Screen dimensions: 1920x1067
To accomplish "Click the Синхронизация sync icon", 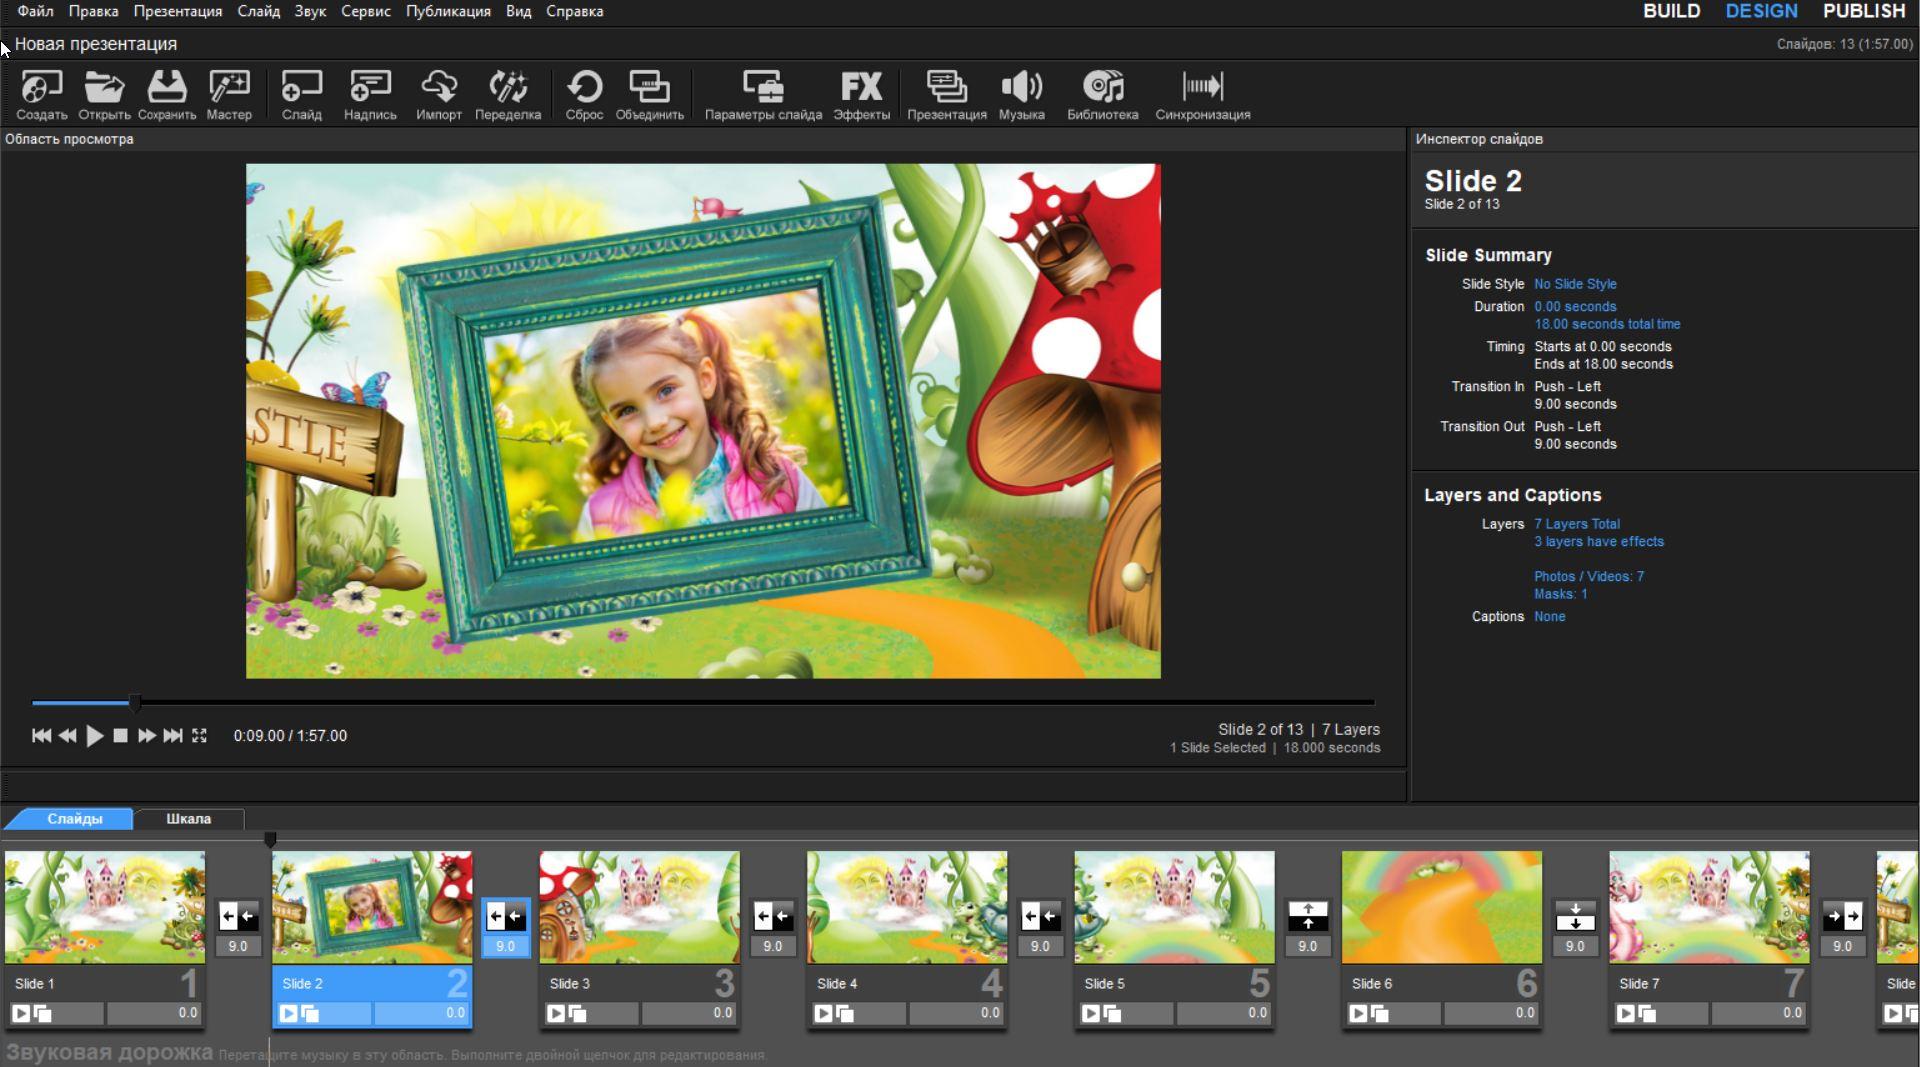I will (1202, 95).
